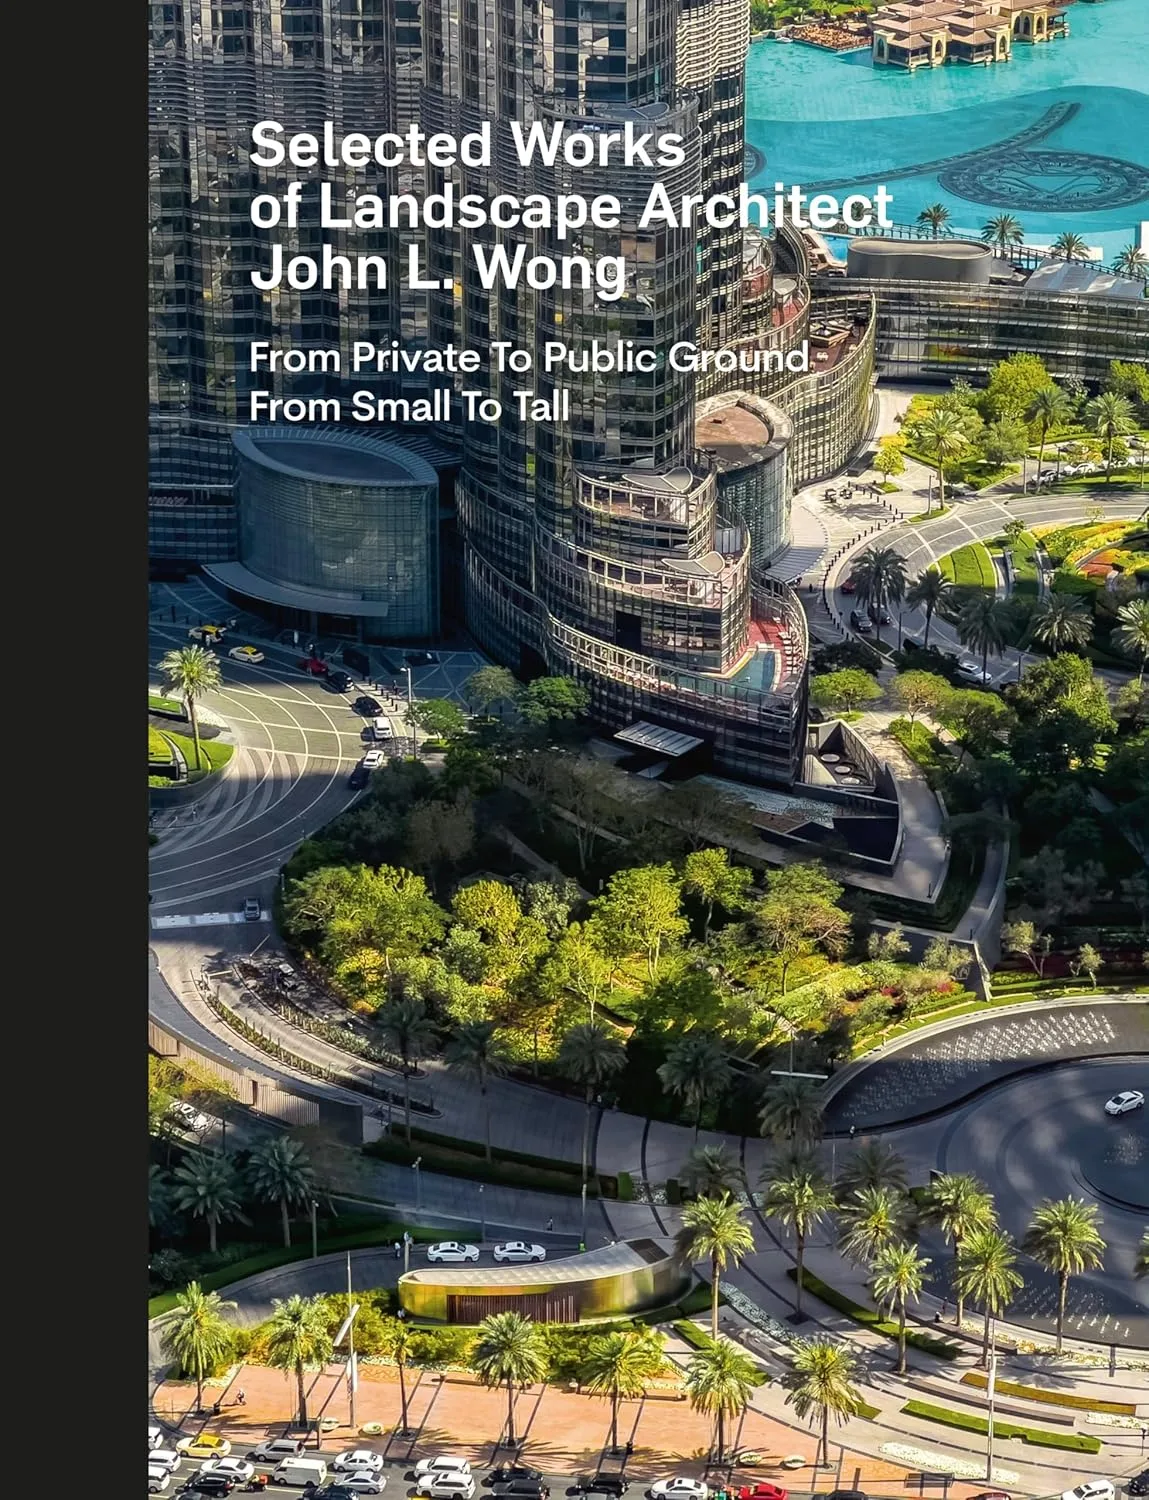Click the subtitle "From Private To Public Ground"
This screenshot has width=1149, height=1500.
[x=528, y=358]
